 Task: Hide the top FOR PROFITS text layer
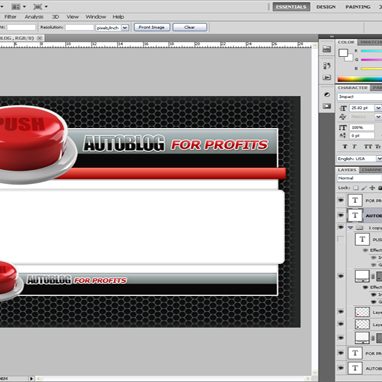click(x=341, y=200)
